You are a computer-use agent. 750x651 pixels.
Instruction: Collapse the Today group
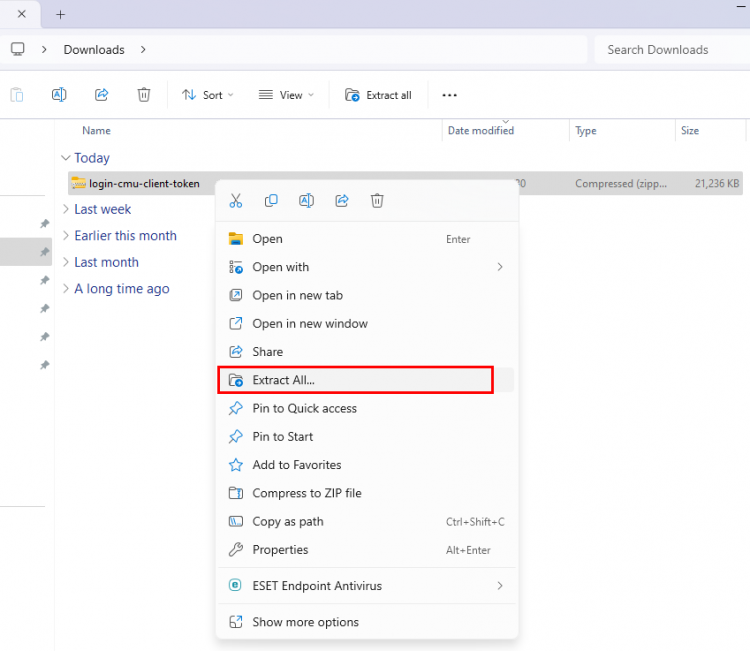[x=66, y=158]
